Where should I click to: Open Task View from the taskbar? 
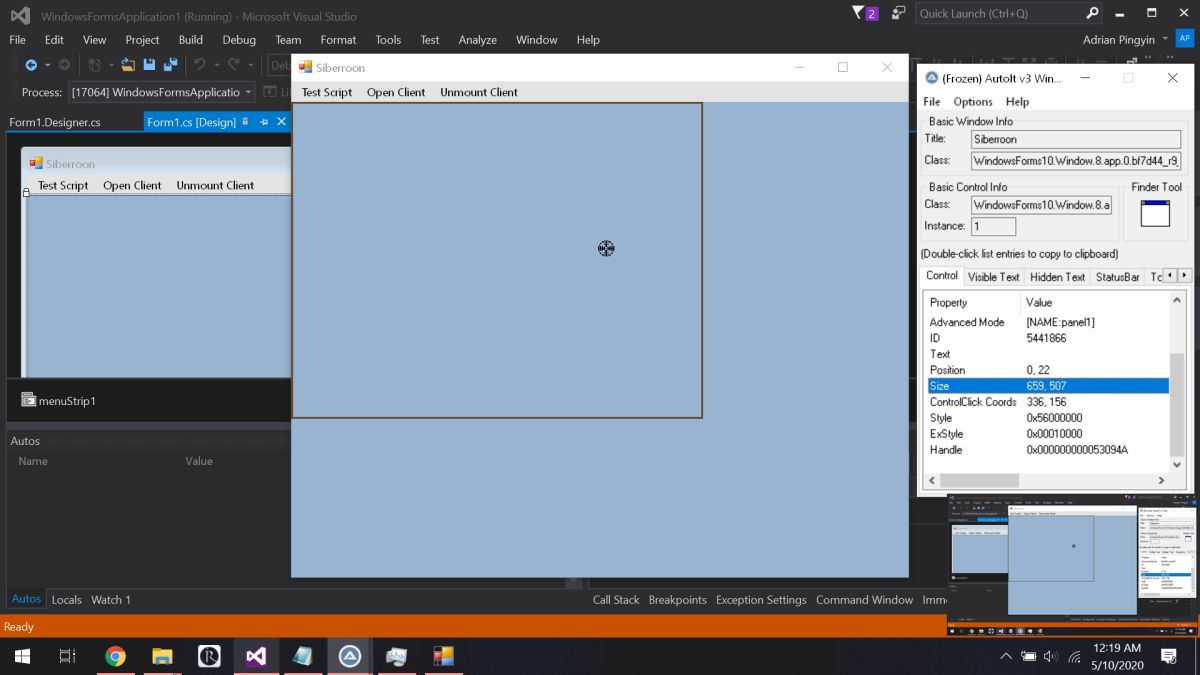click(x=68, y=656)
